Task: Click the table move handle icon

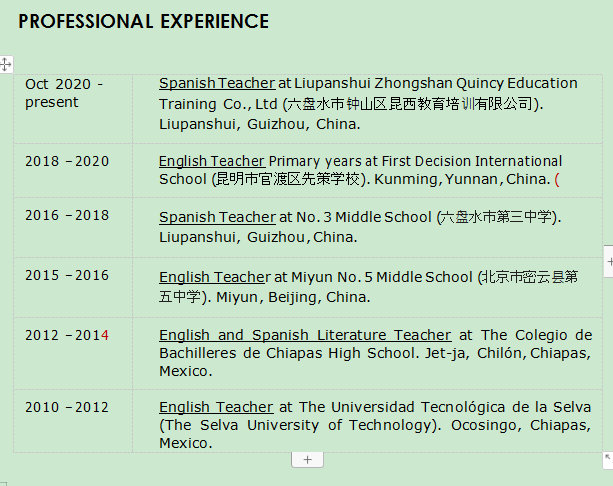Action: click(x=5, y=64)
